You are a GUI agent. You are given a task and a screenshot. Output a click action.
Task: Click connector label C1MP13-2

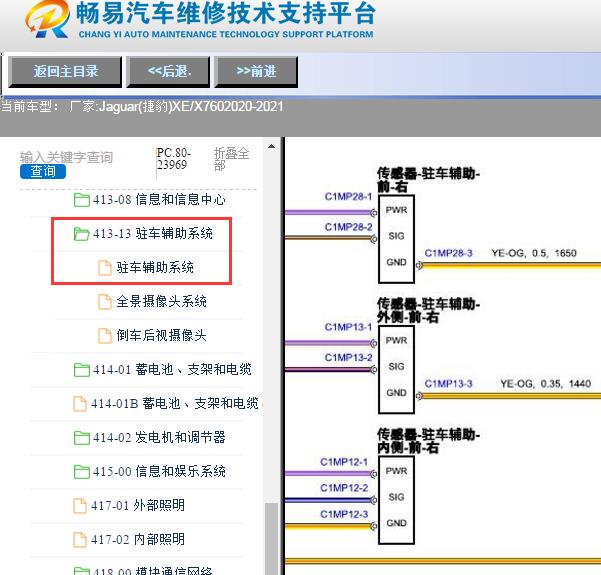(x=348, y=358)
